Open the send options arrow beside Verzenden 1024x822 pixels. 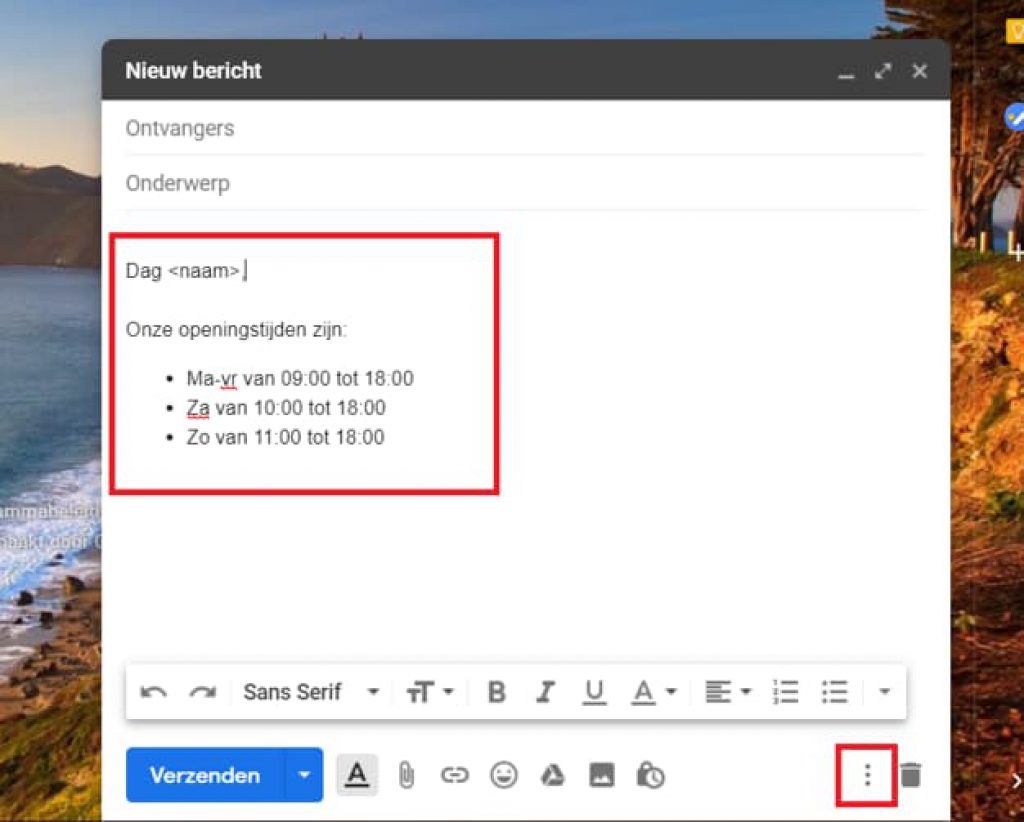[x=304, y=775]
